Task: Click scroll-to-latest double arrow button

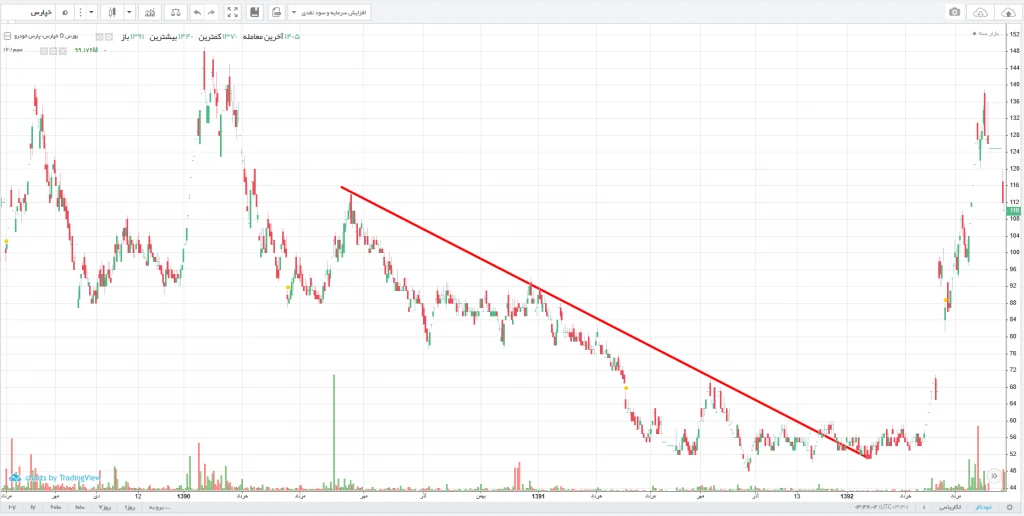Action: [x=994, y=476]
